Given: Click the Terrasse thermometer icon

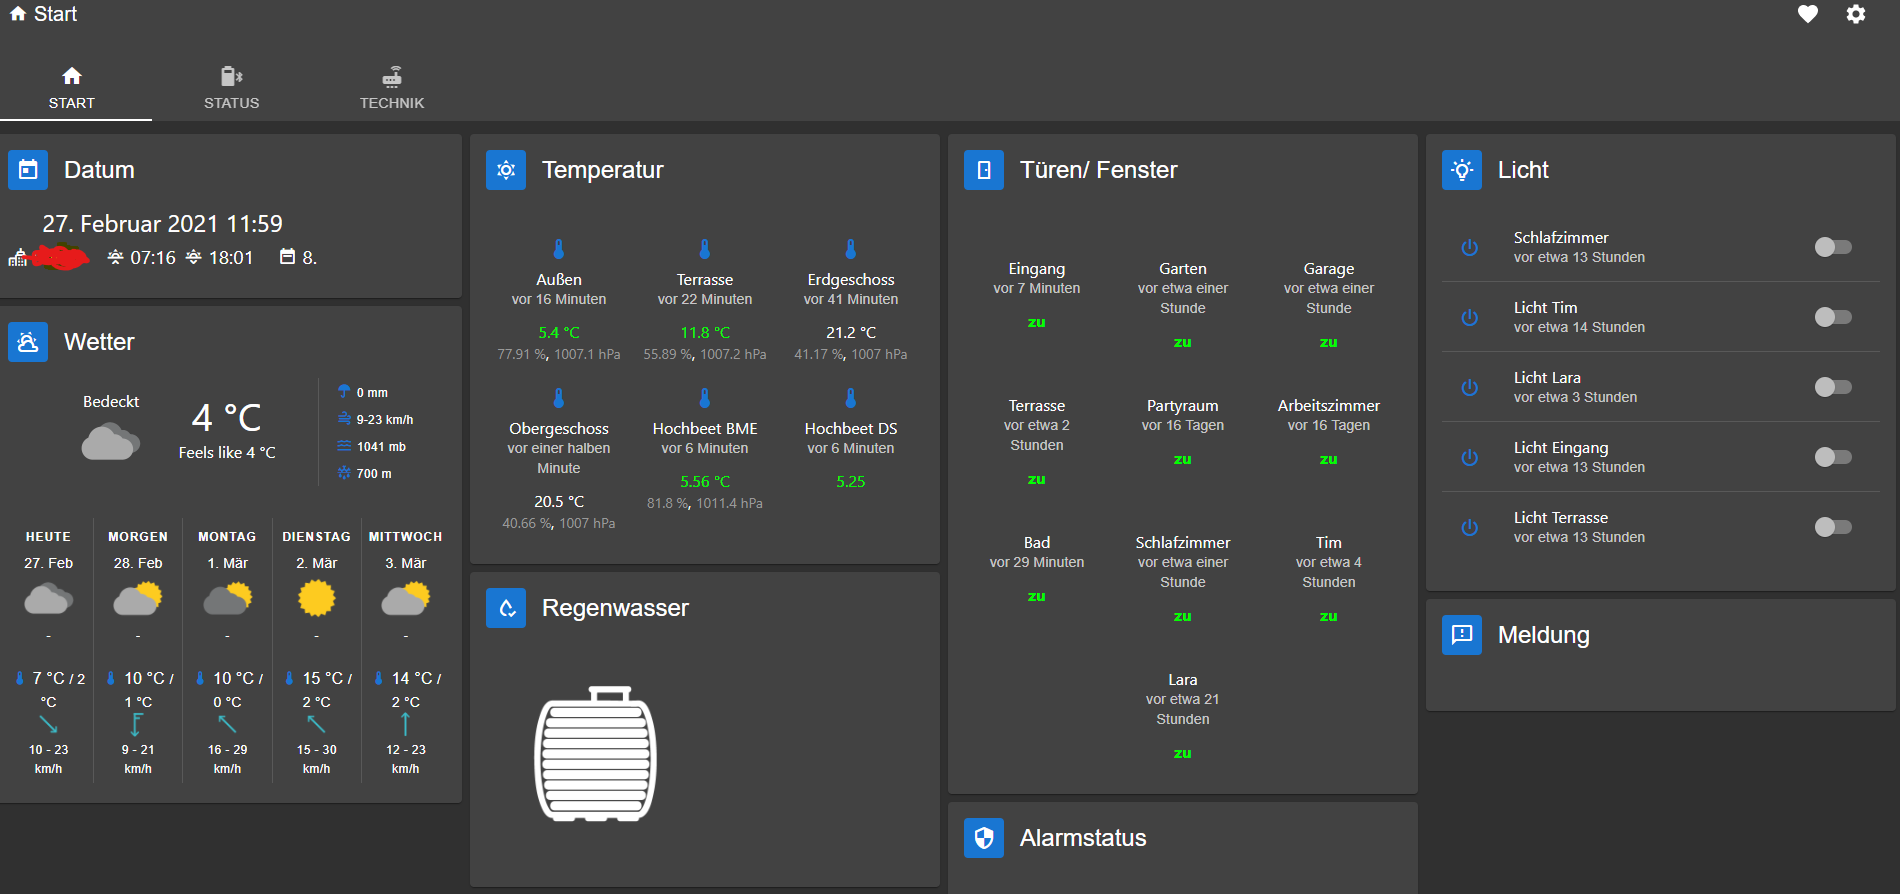Looking at the screenshot, I should [705, 249].
